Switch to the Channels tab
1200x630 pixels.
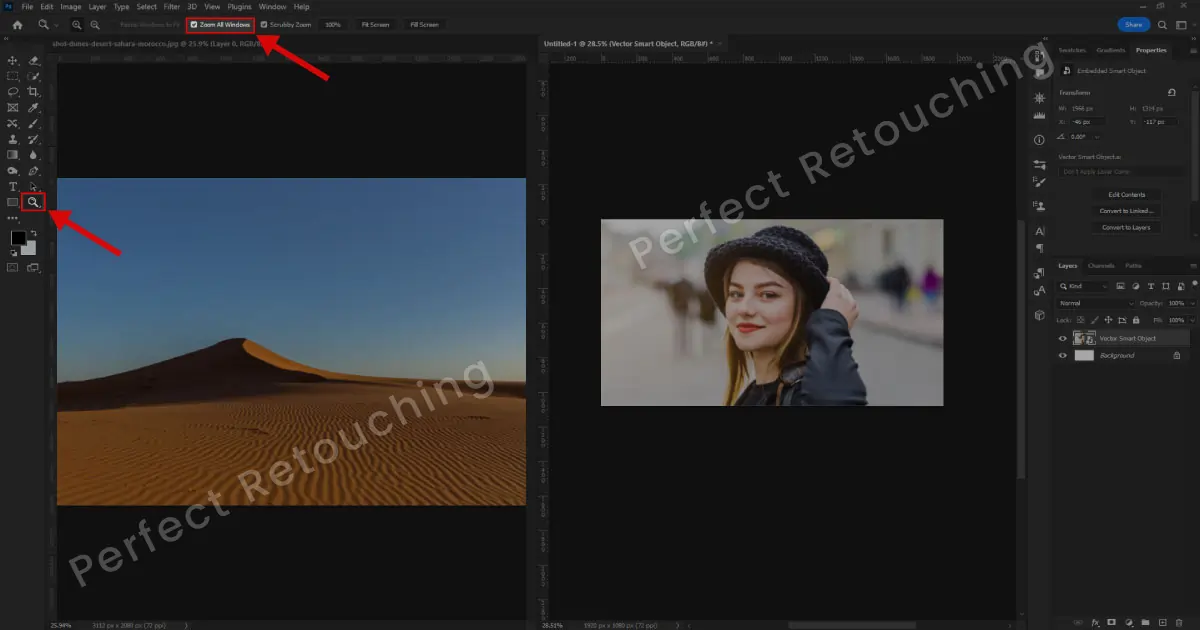[x=1101, y=266]
